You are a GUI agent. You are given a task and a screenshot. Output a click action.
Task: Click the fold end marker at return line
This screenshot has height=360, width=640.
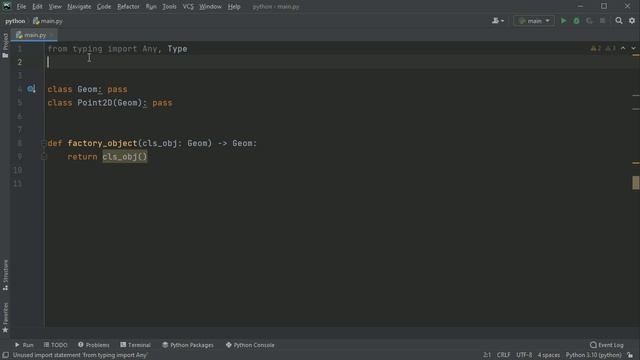pos(44,157)
